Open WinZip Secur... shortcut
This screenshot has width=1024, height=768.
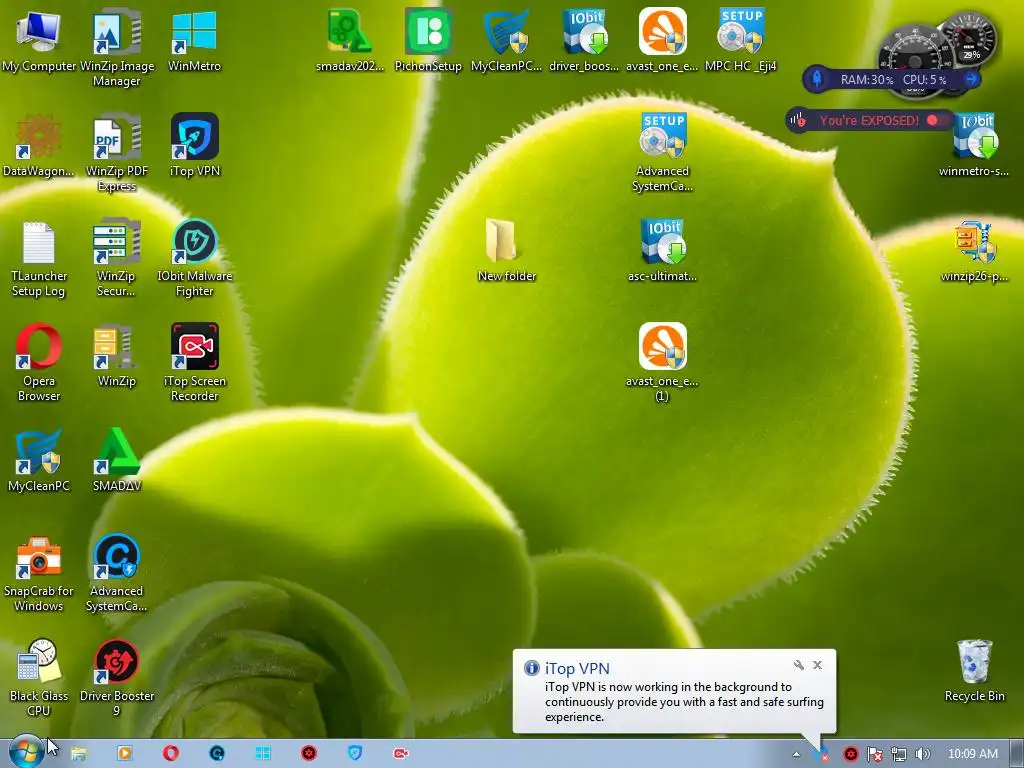116,259
